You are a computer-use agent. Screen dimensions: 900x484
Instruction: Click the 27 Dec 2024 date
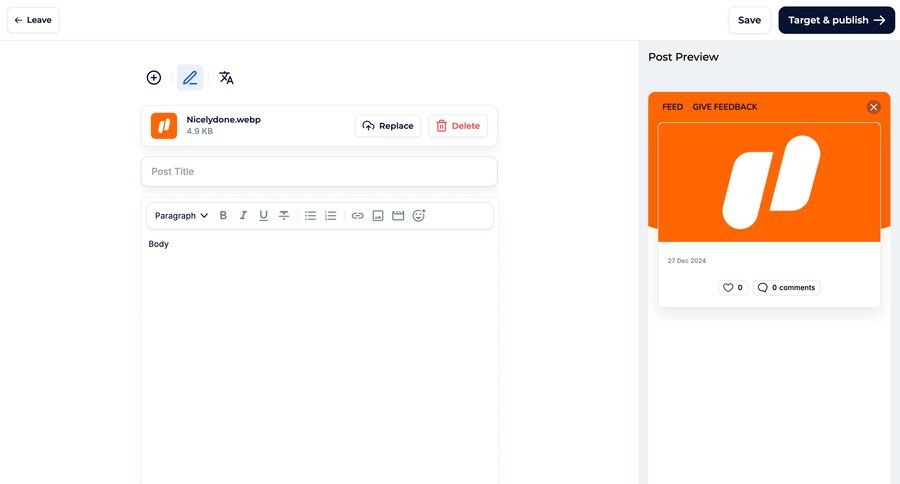686,261
